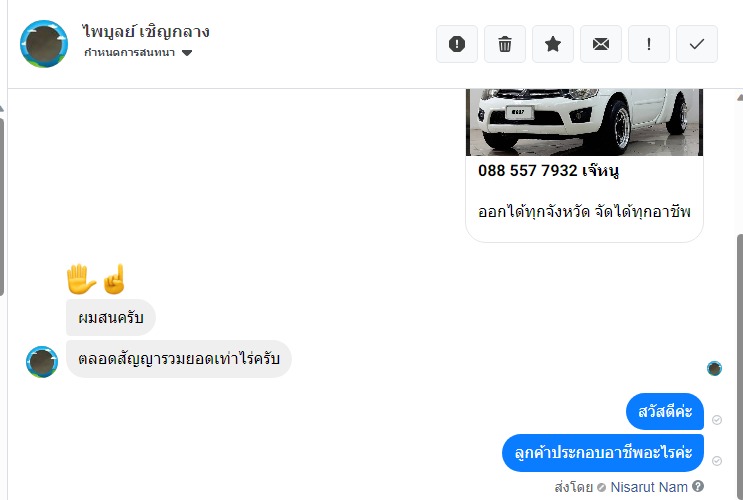Viewport: 743px width, 500px height.
Task: Click the white car ad thumbnail
Action: (584, 122)
